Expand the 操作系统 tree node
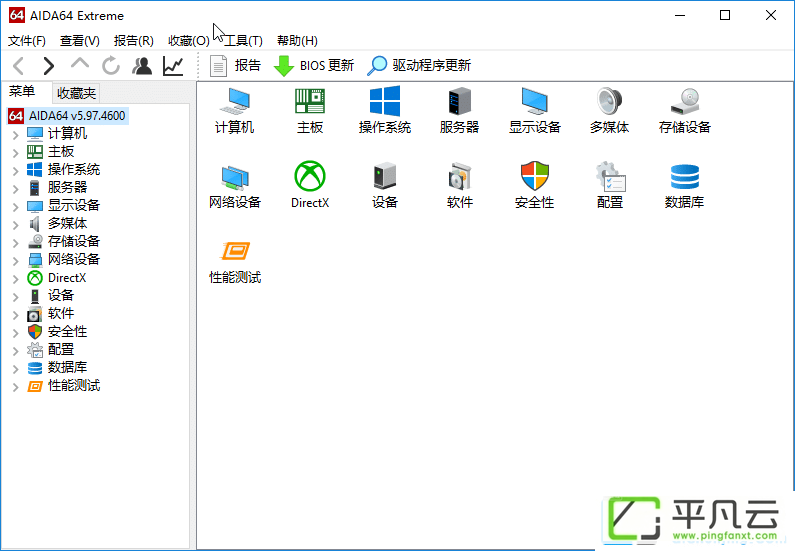This screenshot has height=551, width=795. click(x=15, y=171)
